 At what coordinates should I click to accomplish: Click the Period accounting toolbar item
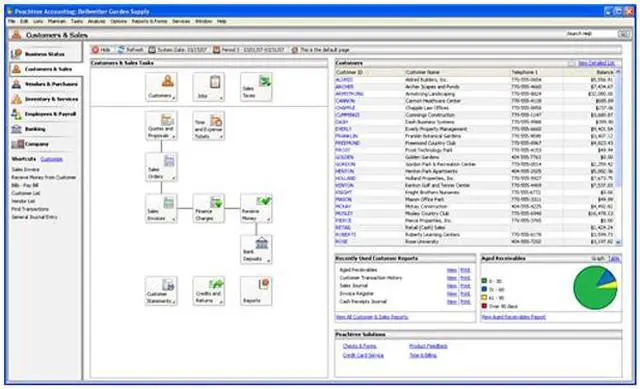click(x=249, y=50)
